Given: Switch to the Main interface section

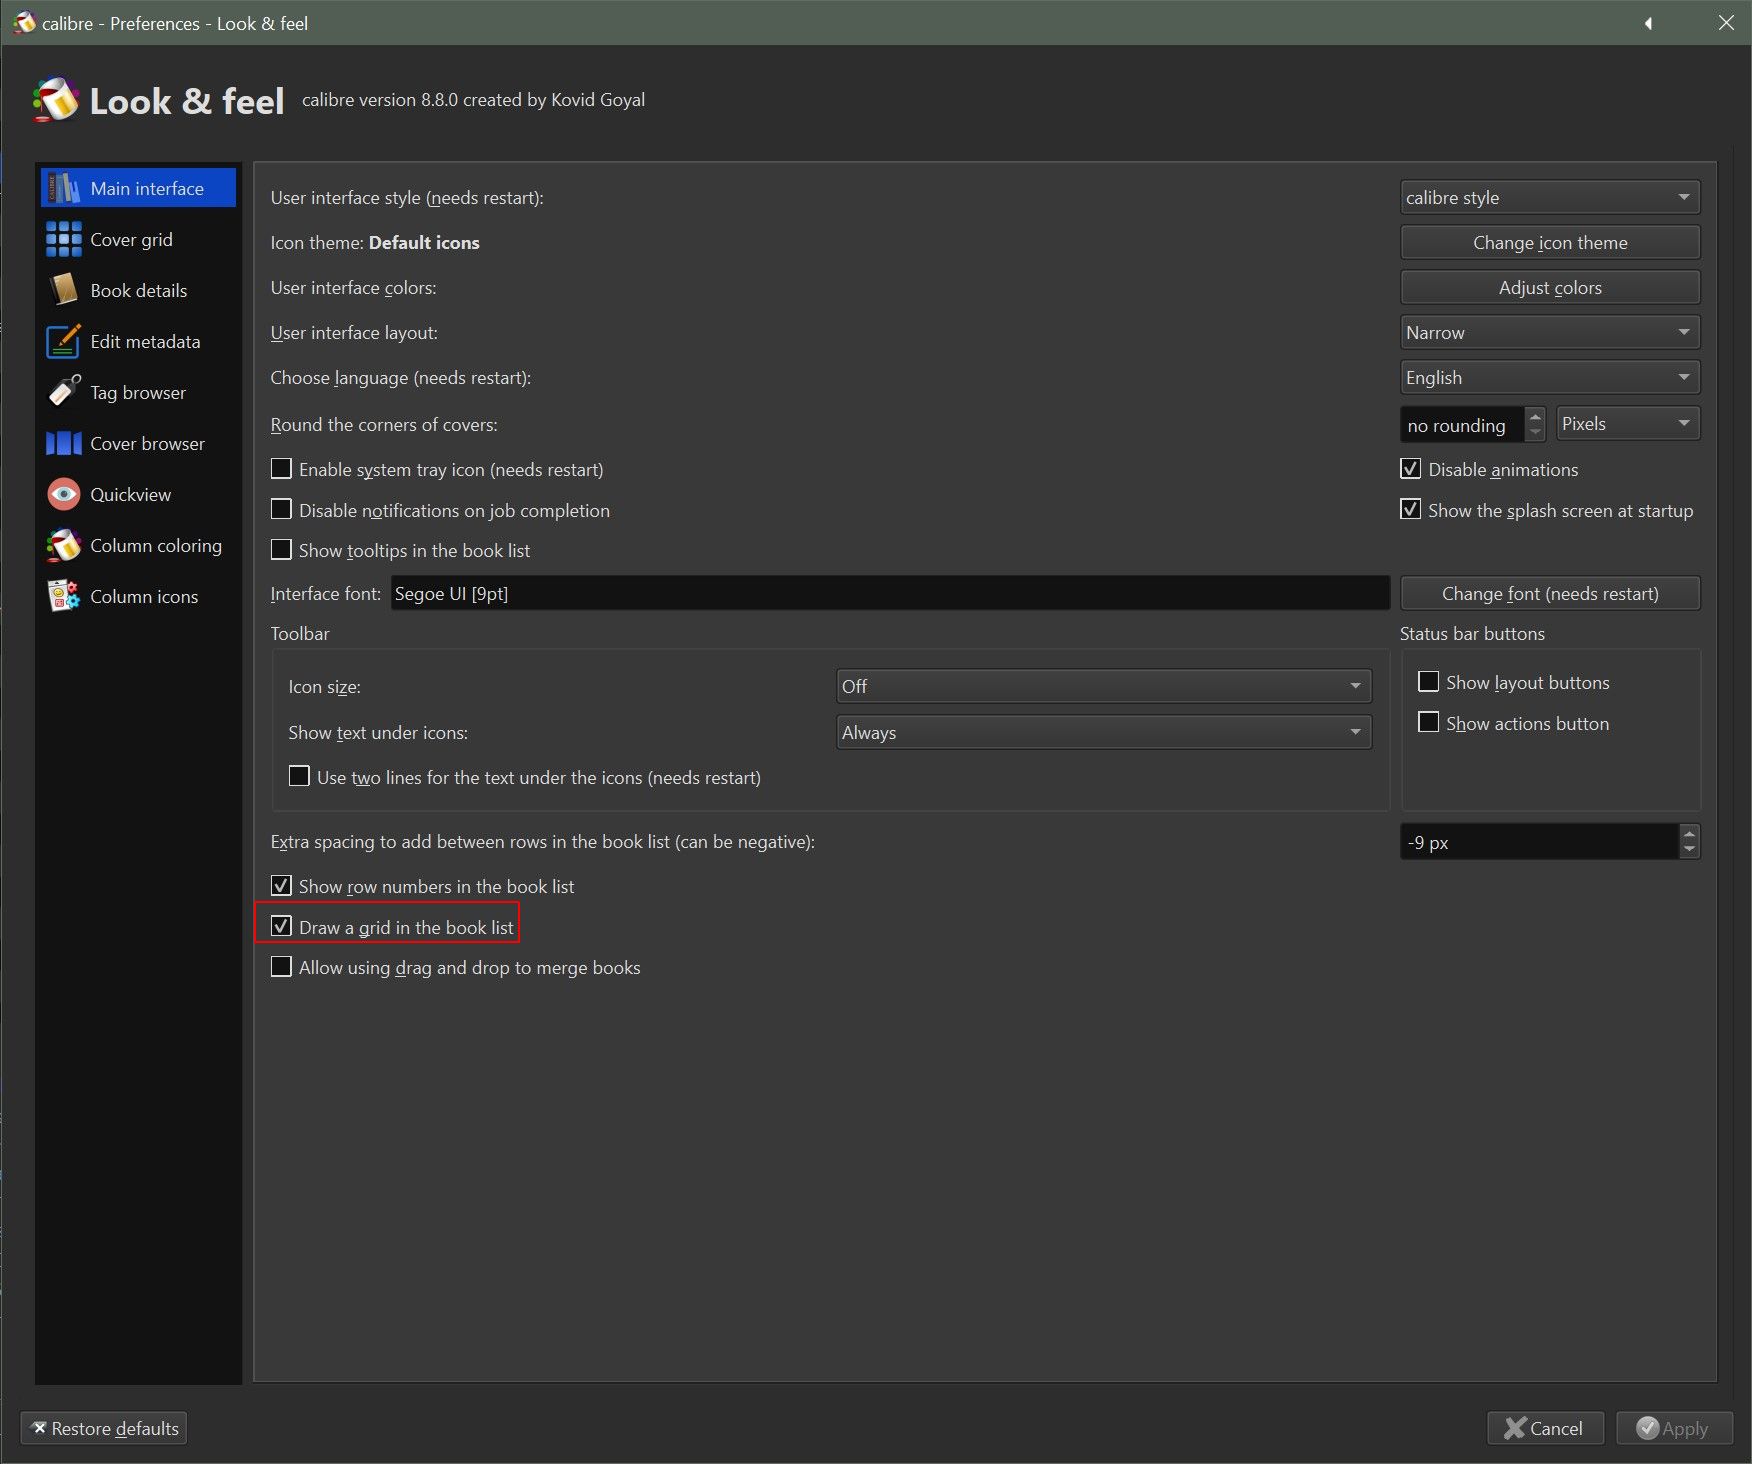Looking at the screenshot, I should [x=147, y=189].
